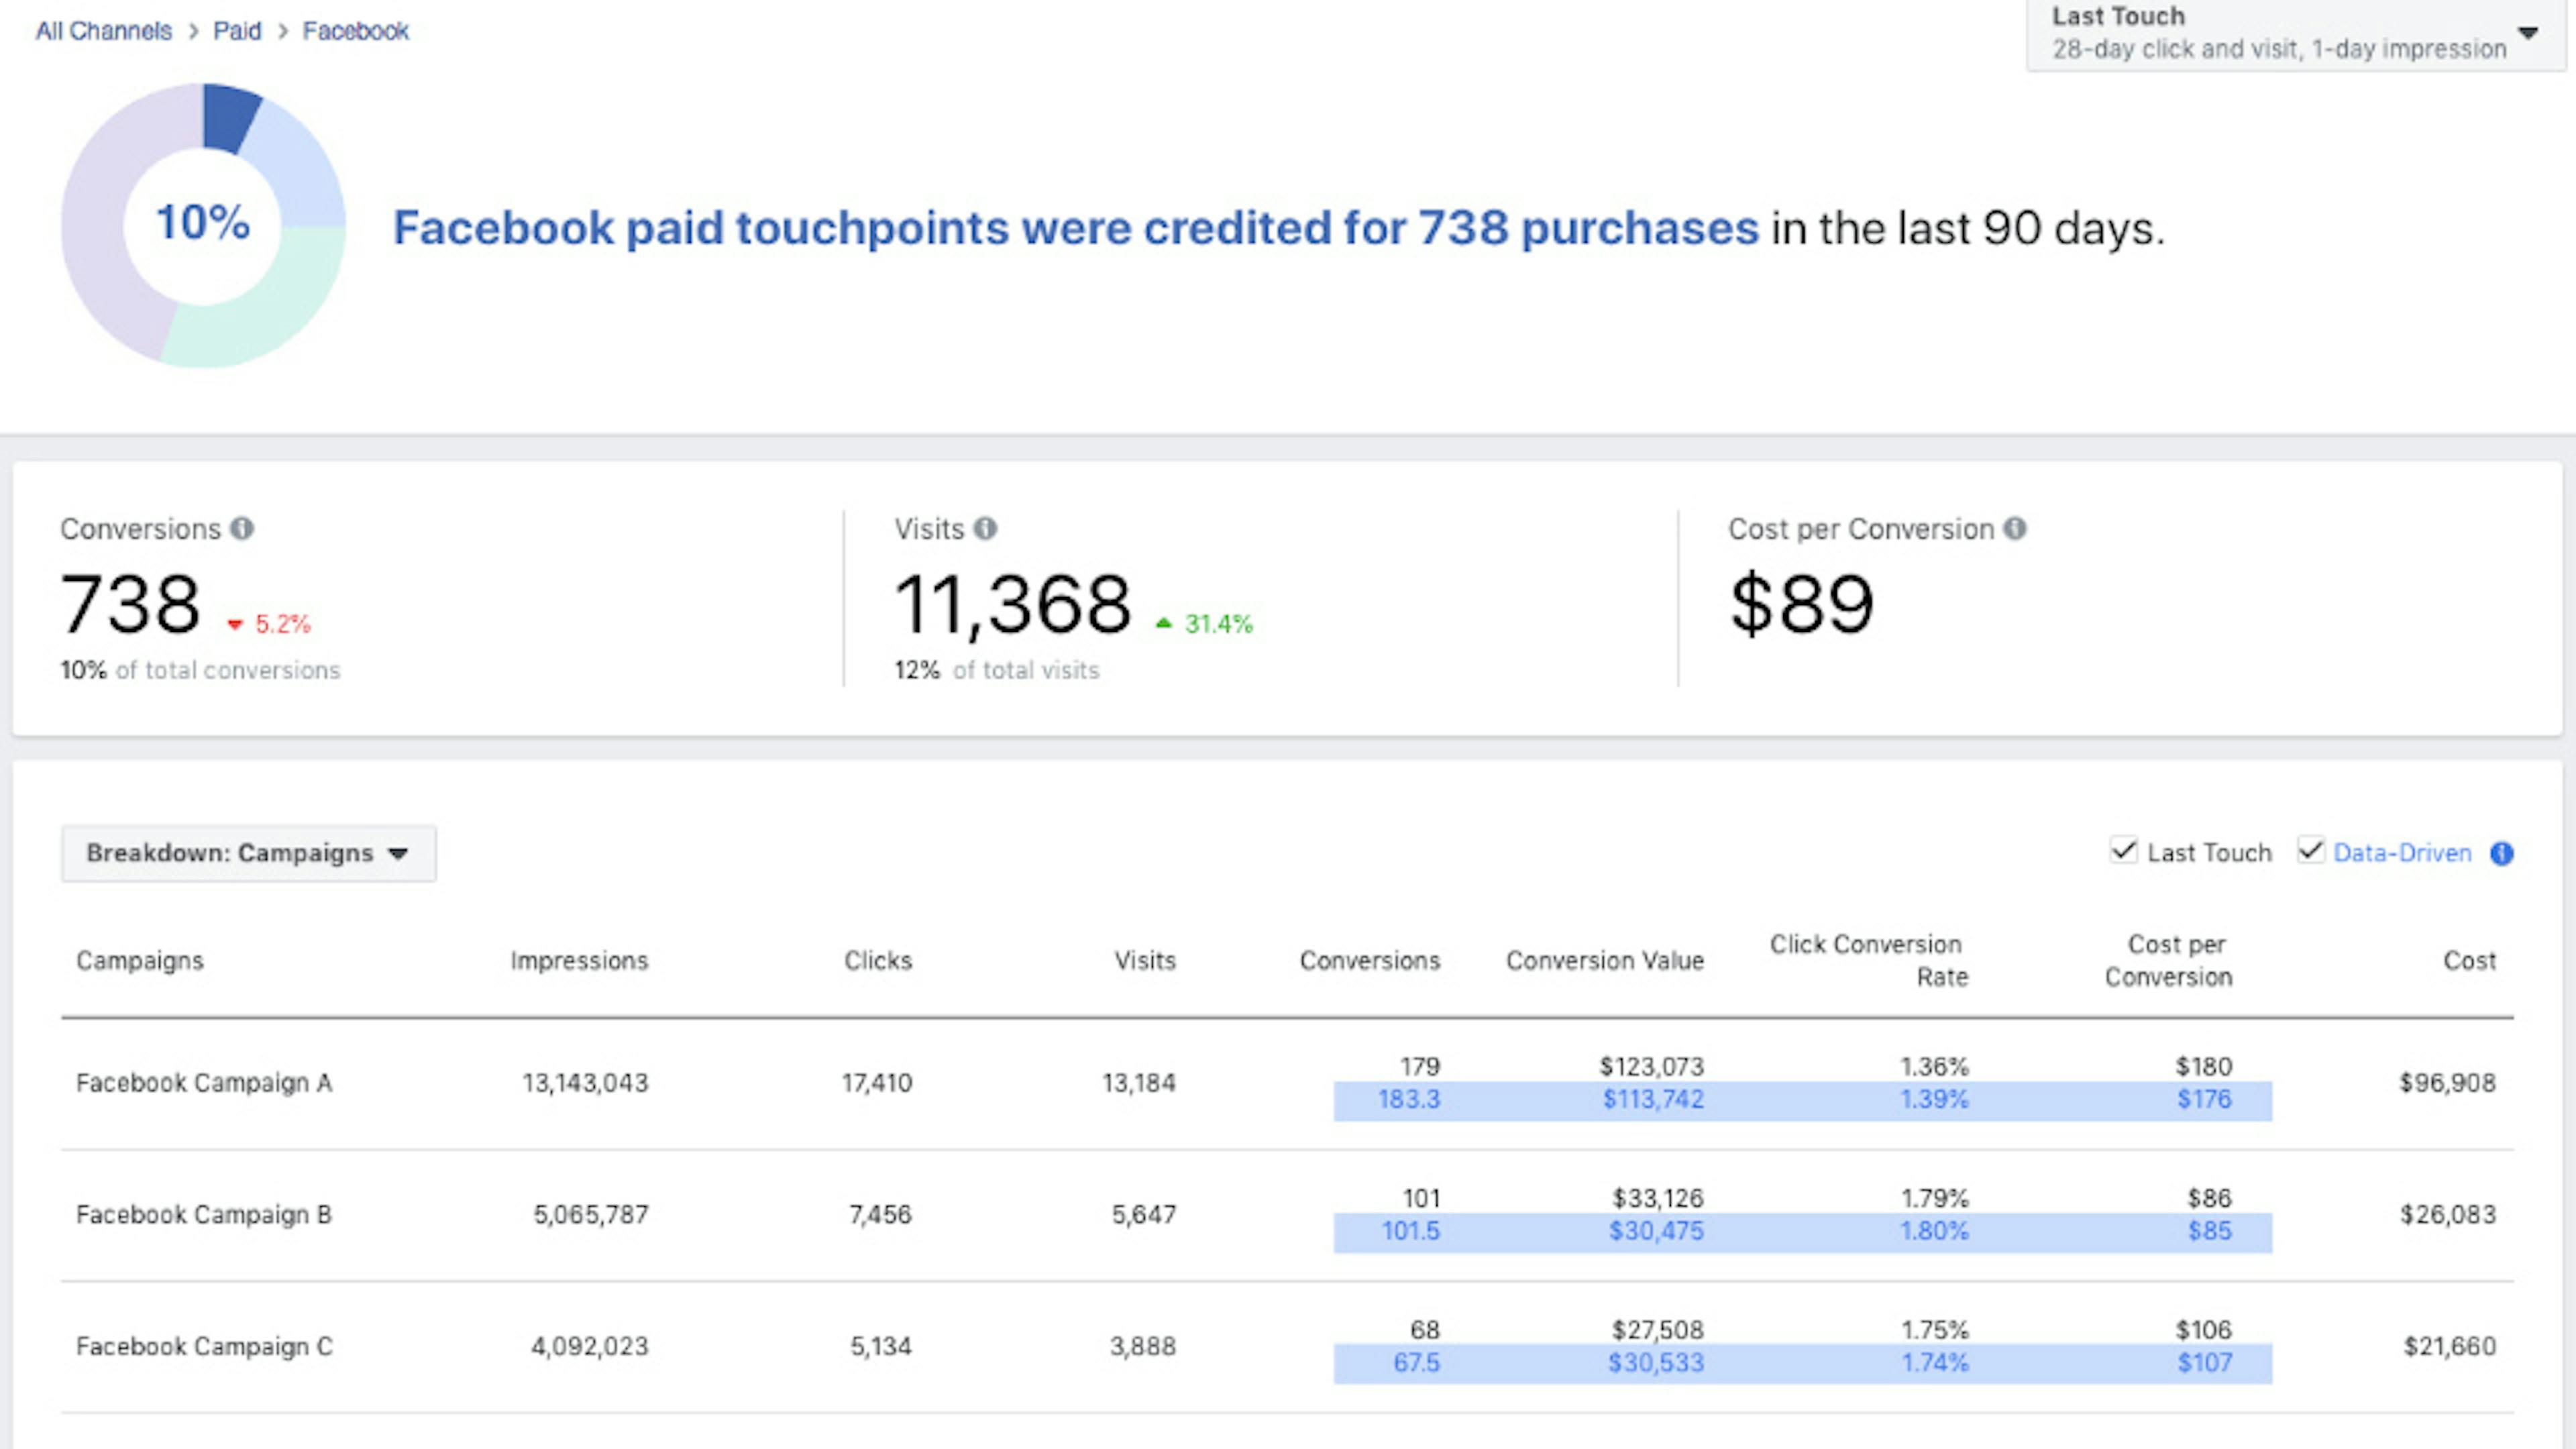Image resolution: width=2576 pixels, height=1449 pixels.
Task: Select the Facebook Campaign A row
Action: (204, 1083)
